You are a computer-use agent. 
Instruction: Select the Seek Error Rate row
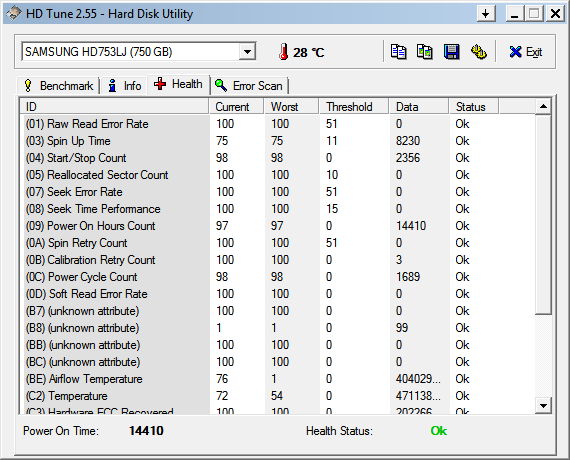278,192
